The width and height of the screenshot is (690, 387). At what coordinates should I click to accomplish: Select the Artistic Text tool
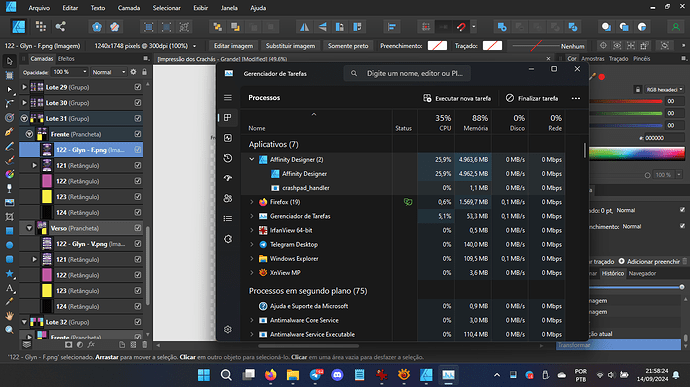tap(9, 288)
